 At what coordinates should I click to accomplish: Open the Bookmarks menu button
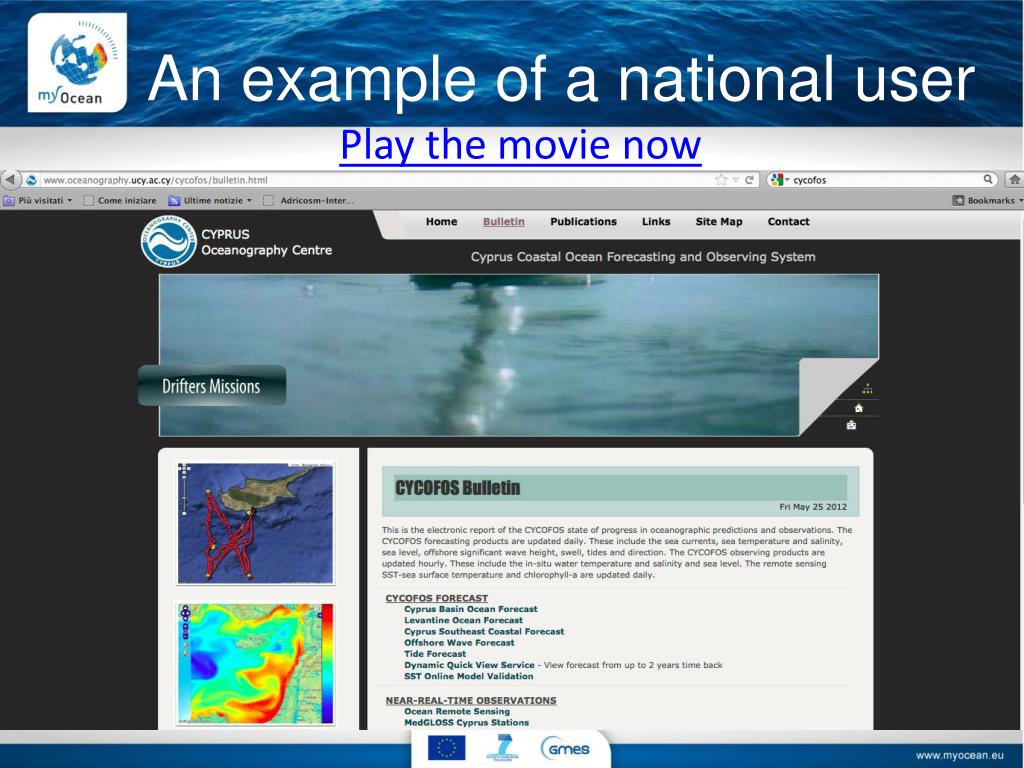pos(987,200)
